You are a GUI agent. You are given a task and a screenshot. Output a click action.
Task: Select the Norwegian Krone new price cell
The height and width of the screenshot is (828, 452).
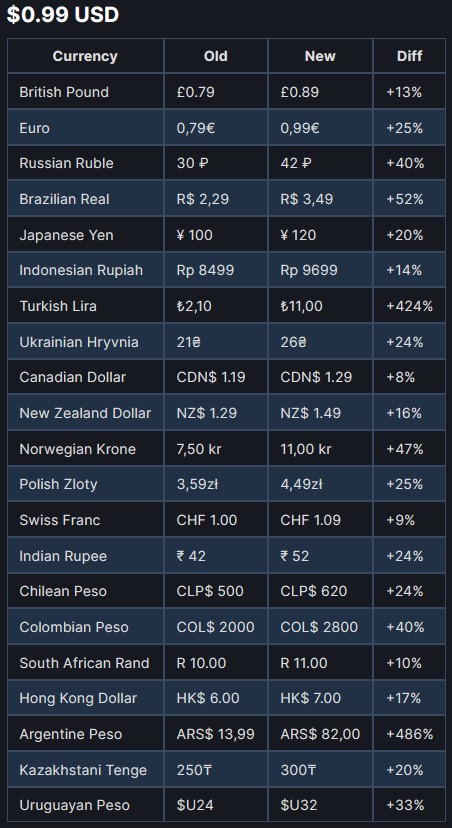(x=320, y=449)
